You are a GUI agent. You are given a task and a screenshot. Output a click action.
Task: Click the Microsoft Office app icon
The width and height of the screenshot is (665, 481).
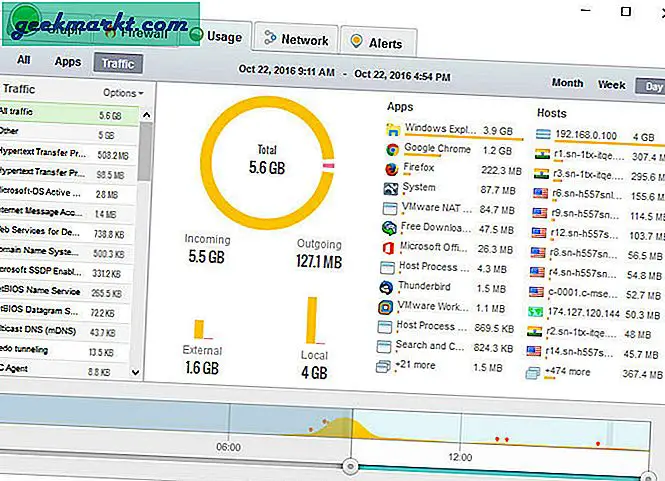point(390,247)
